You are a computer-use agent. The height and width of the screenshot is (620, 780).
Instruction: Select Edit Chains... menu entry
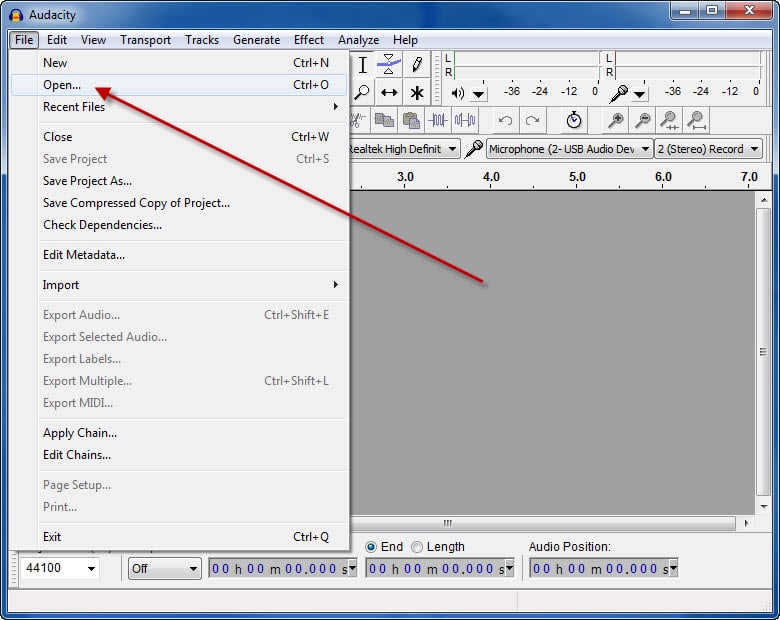[x=179, y=455]
